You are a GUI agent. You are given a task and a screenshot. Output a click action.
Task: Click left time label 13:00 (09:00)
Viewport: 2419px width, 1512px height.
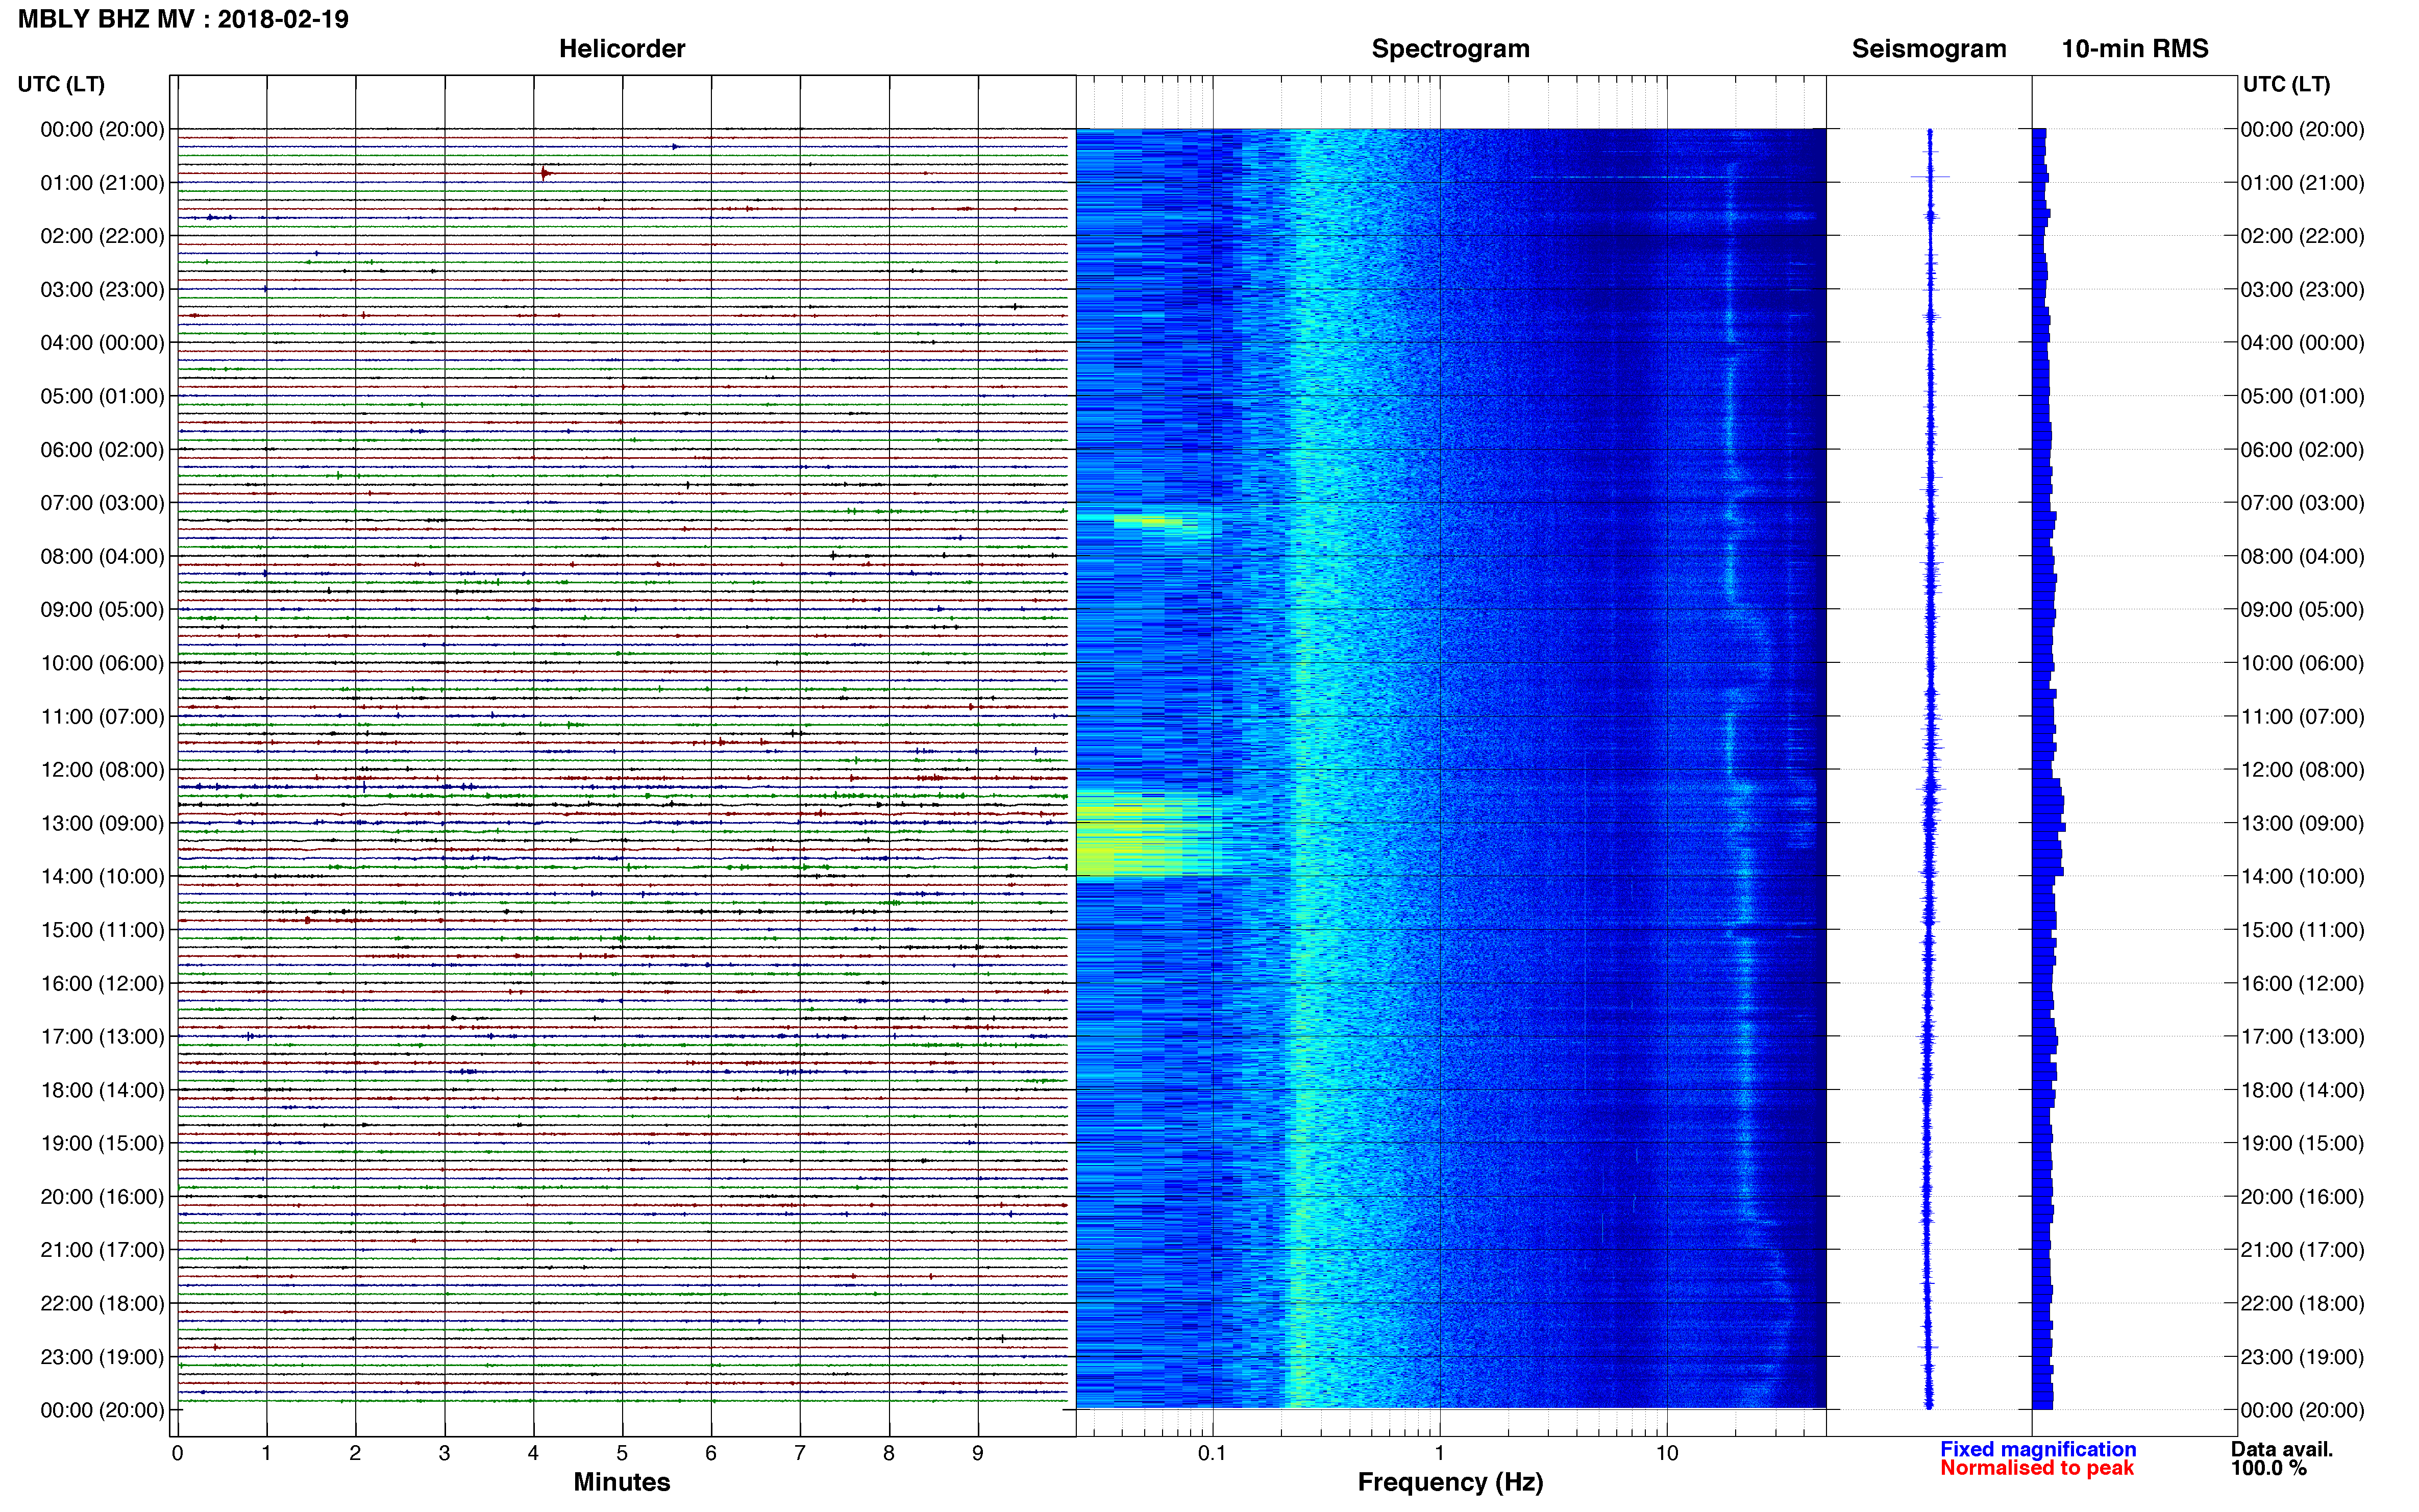tap(102, 823)
